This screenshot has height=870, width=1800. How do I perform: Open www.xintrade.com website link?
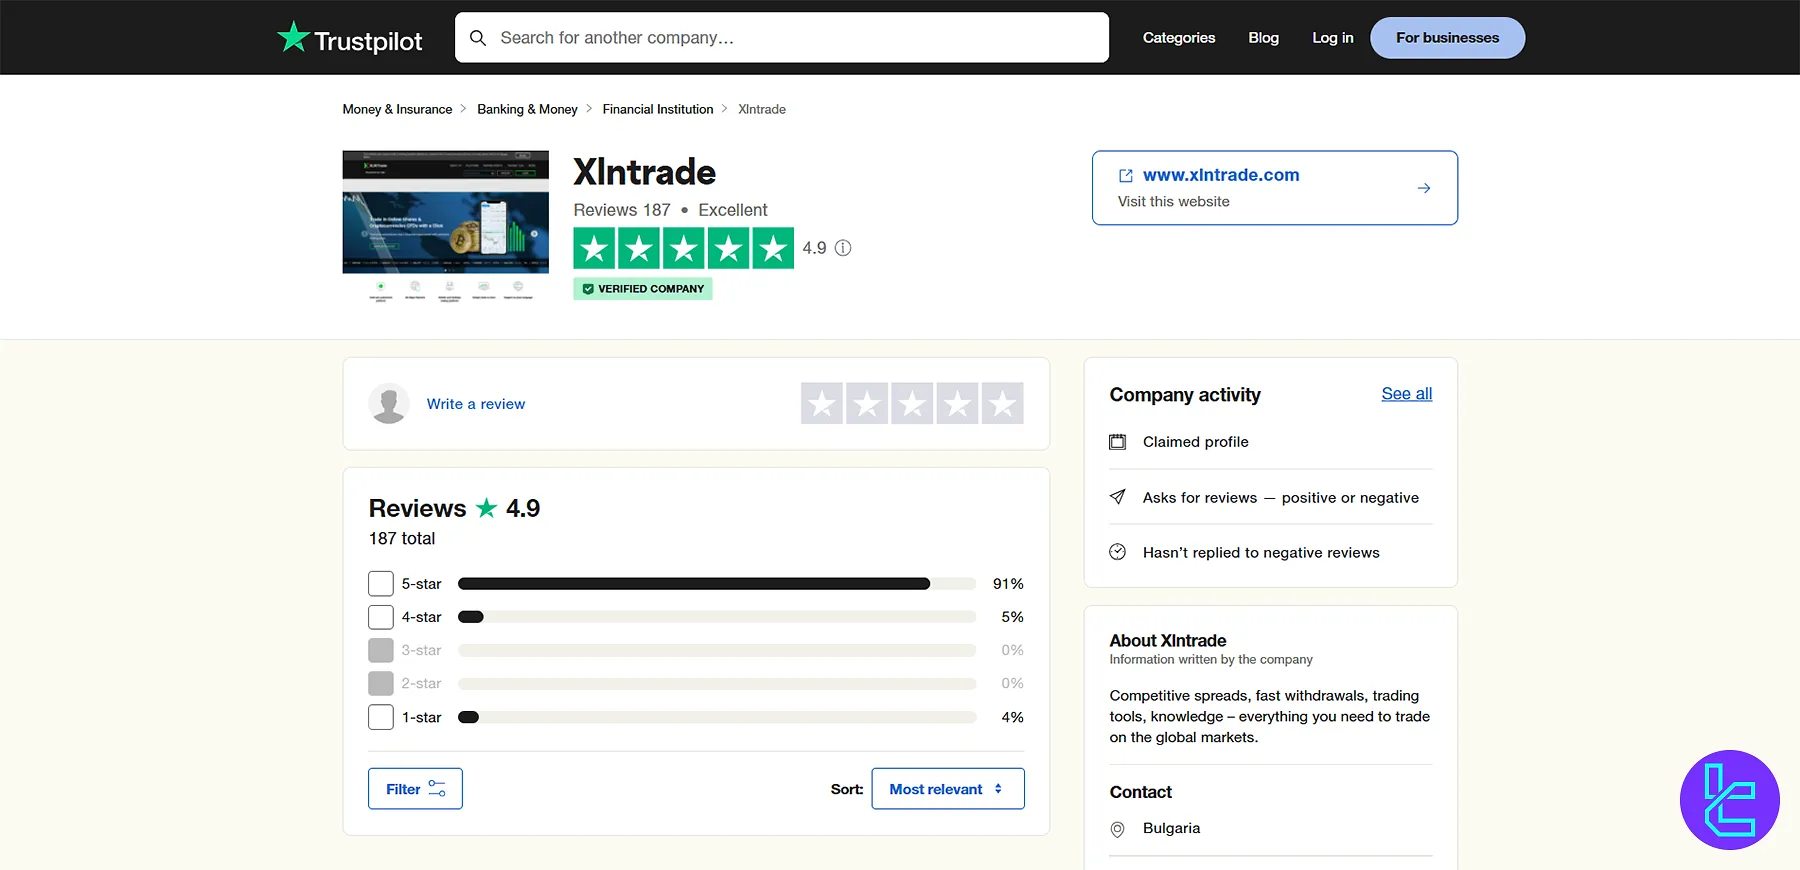point(1221,175)
